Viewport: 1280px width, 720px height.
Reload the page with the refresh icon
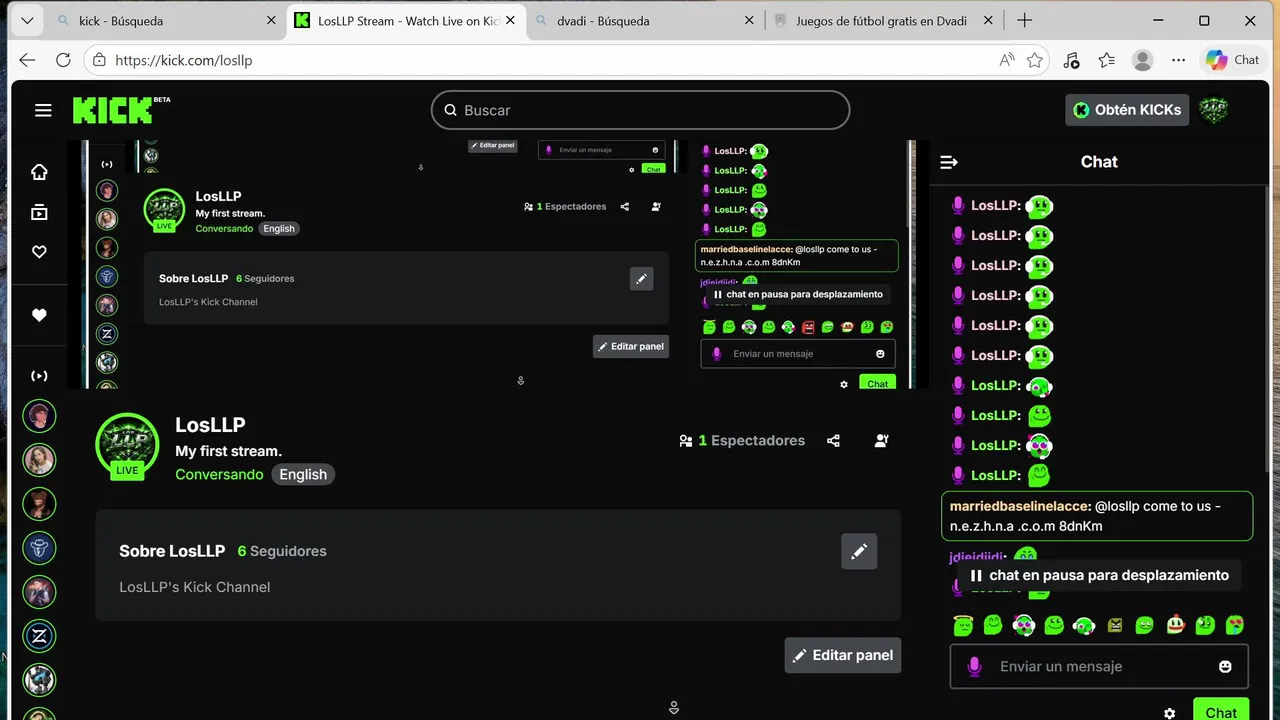(63, 60)
